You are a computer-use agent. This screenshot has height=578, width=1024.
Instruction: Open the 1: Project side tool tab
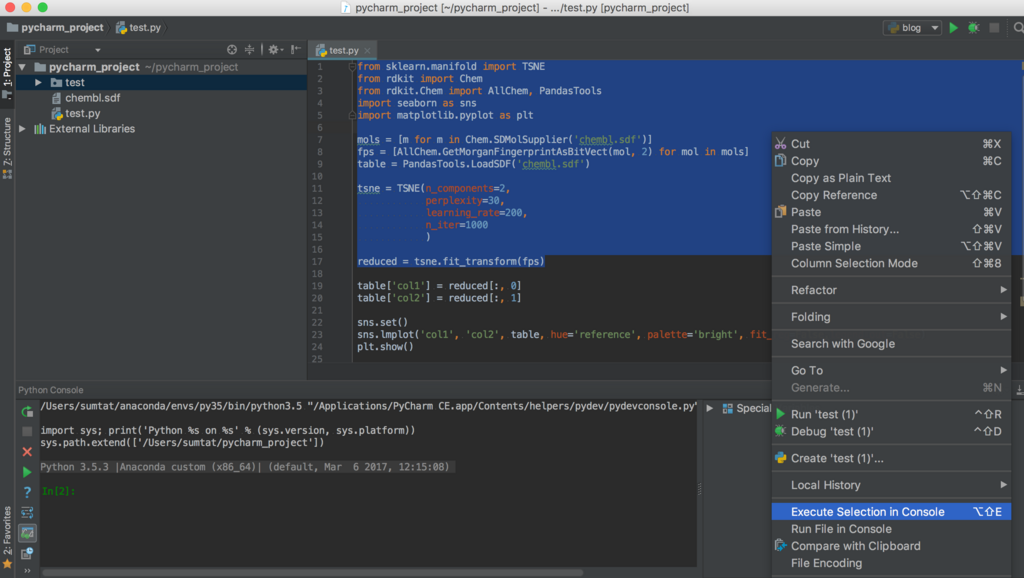point(7,72)
